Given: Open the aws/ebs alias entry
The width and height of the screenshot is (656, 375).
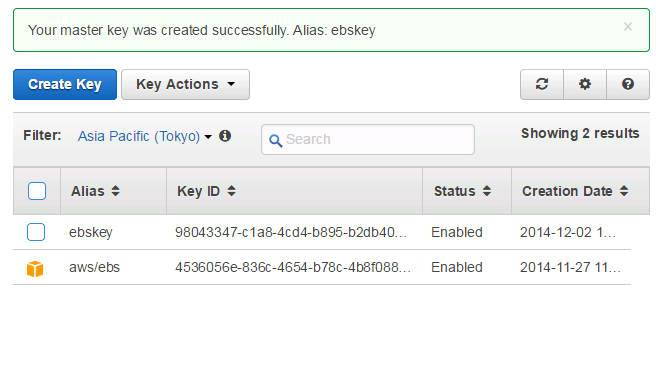Looking at the screenshot, I should tap(94, 267).
